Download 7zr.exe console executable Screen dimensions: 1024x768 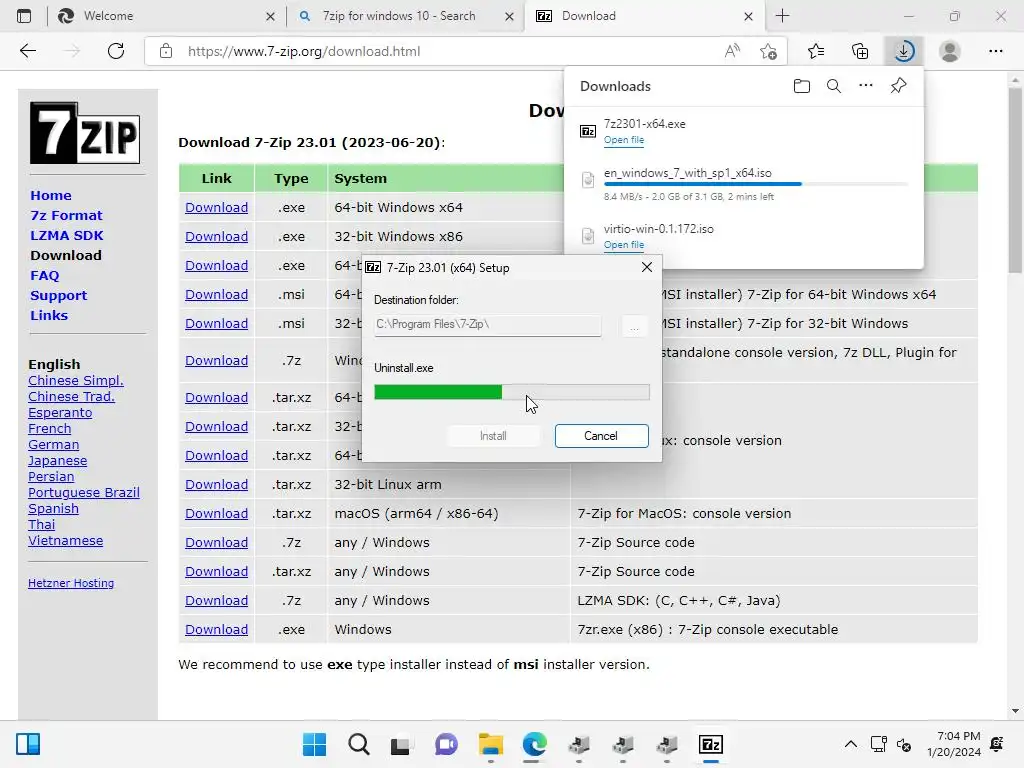tap(216, 630)
